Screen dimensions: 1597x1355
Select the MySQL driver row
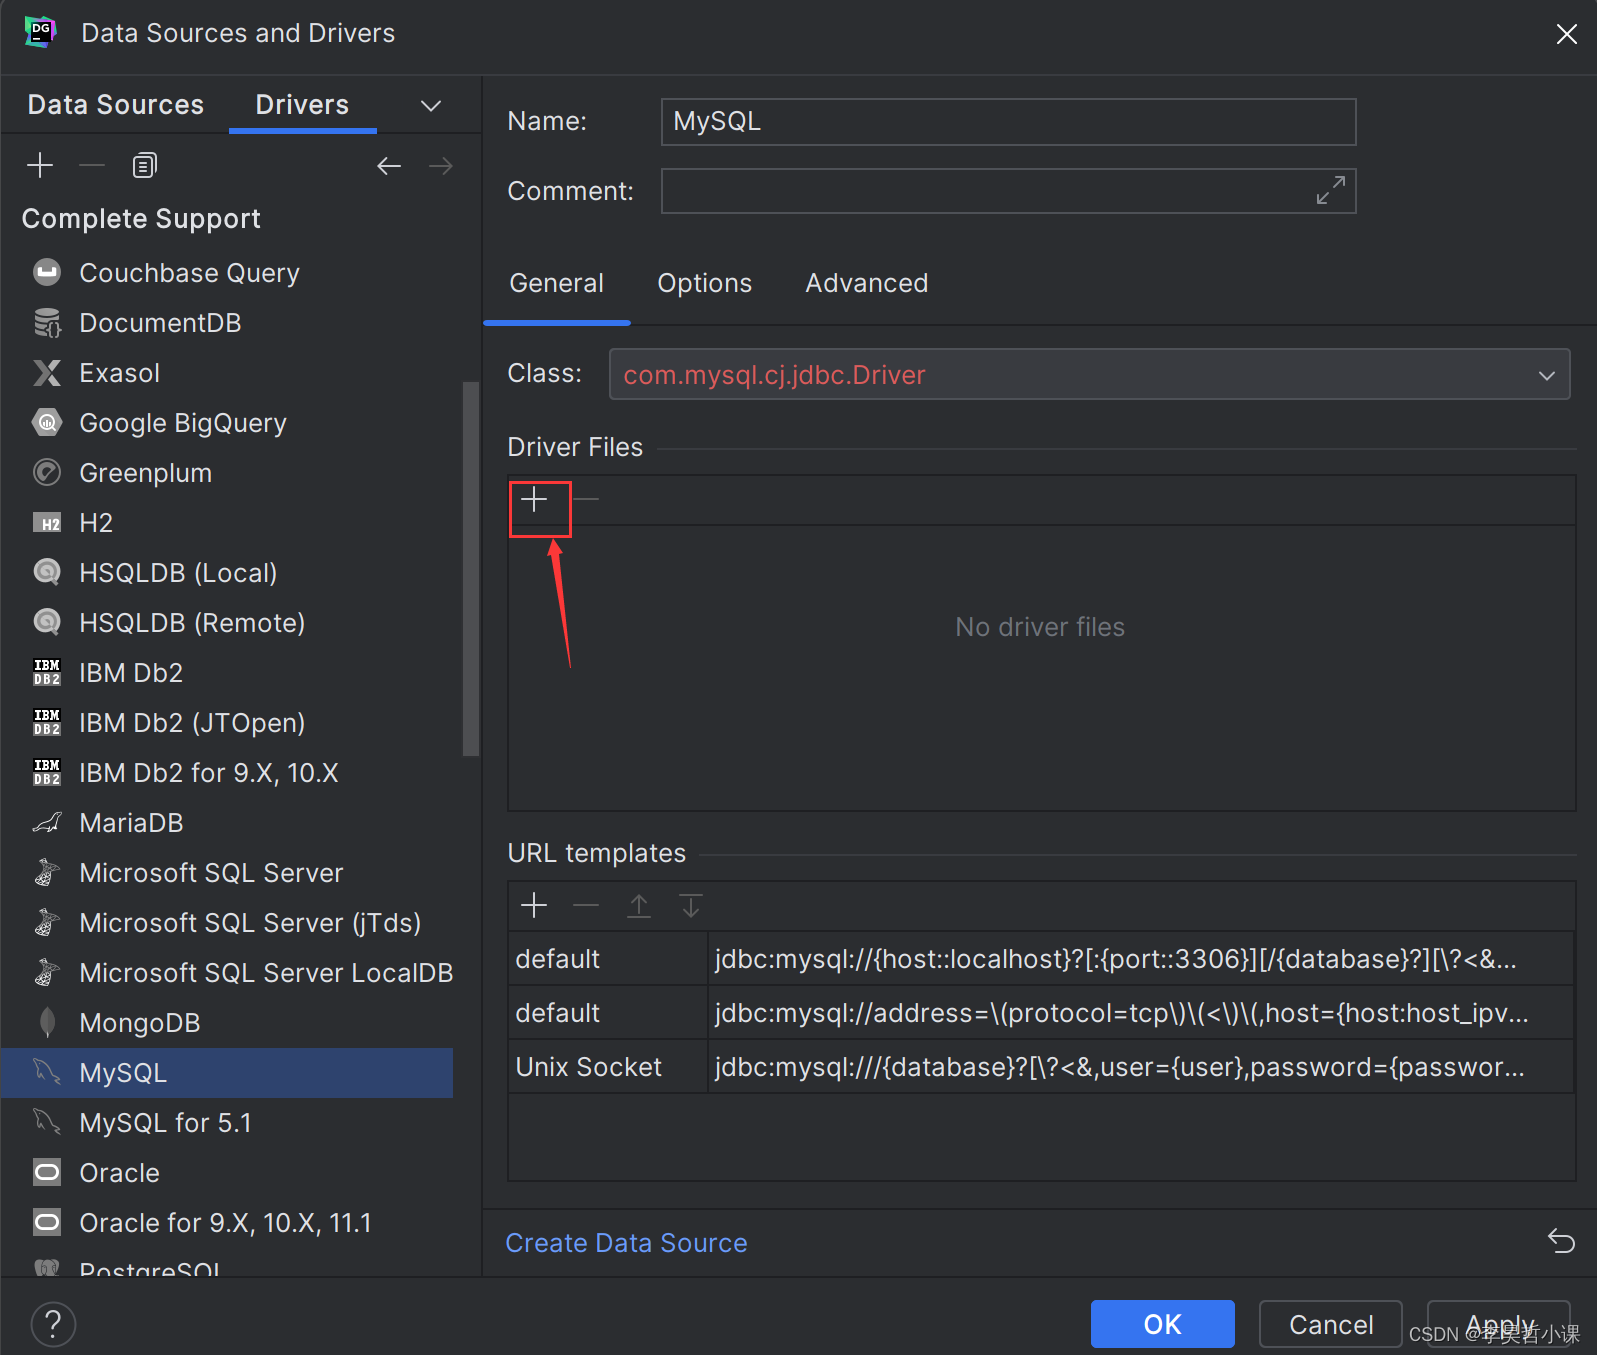point(227,1073)
